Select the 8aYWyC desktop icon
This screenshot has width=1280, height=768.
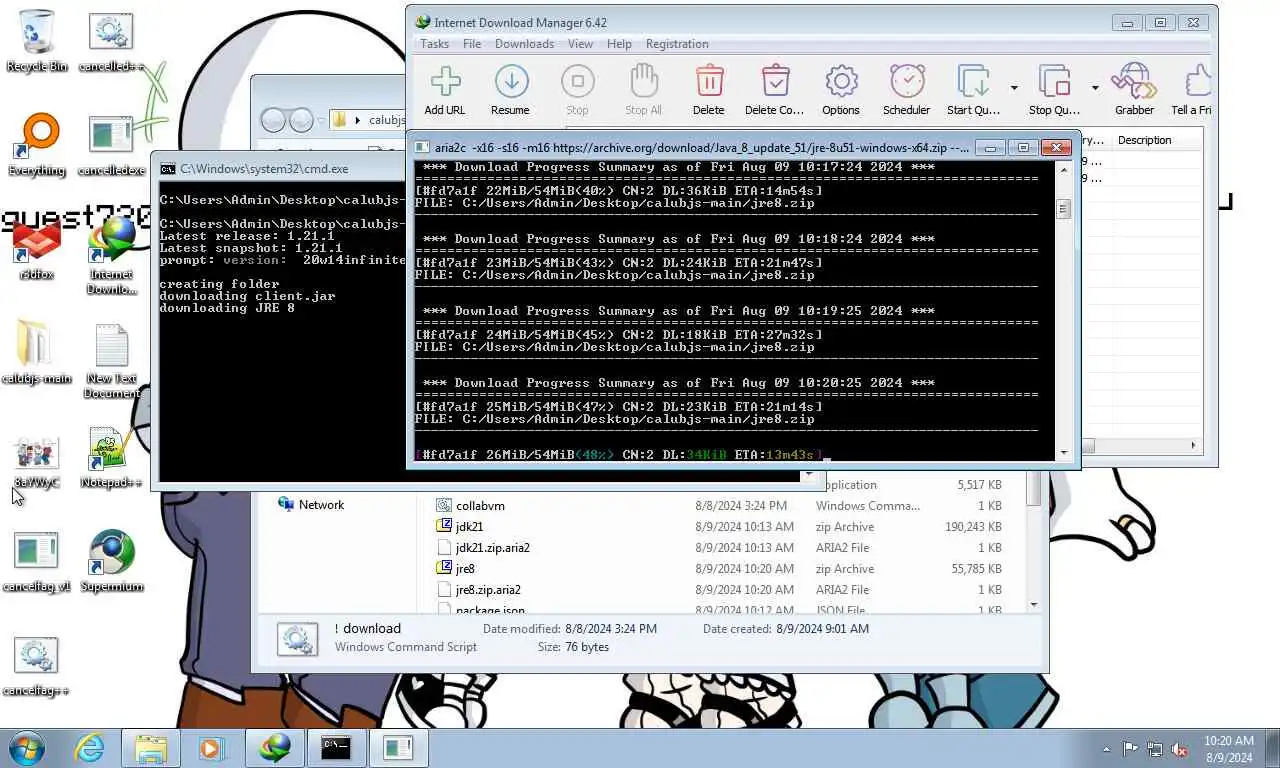[x=37, y=462]
